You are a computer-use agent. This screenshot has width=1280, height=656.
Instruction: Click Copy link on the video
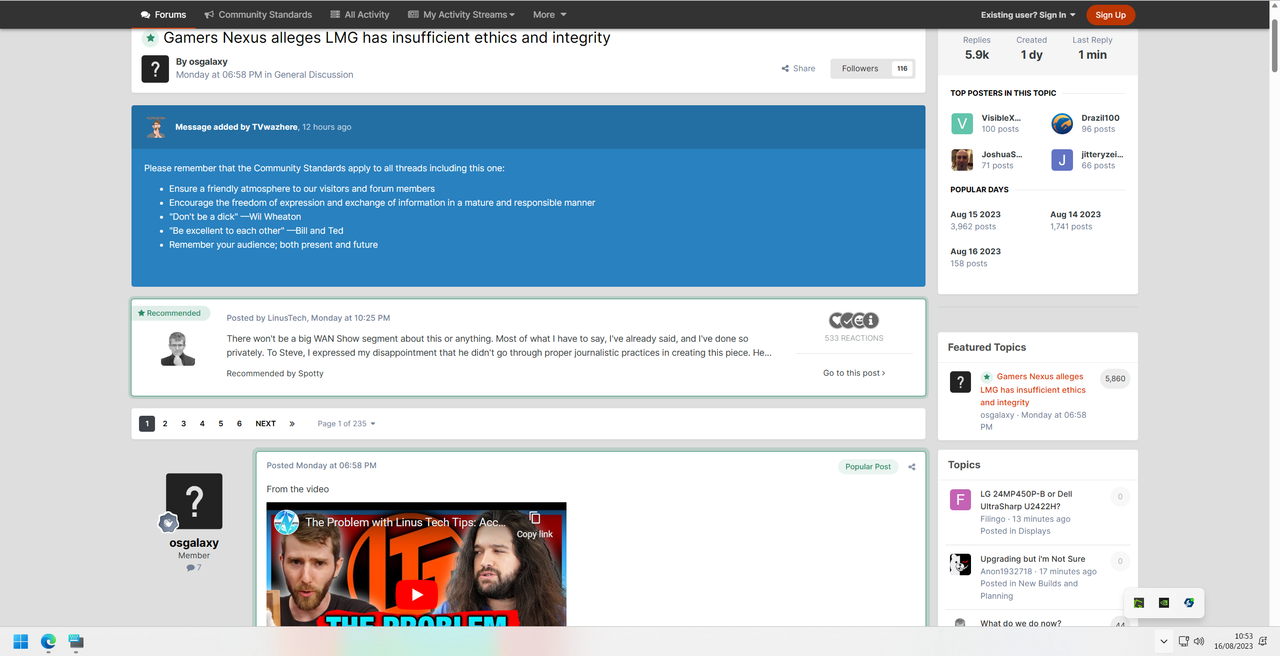coord(534,525)
